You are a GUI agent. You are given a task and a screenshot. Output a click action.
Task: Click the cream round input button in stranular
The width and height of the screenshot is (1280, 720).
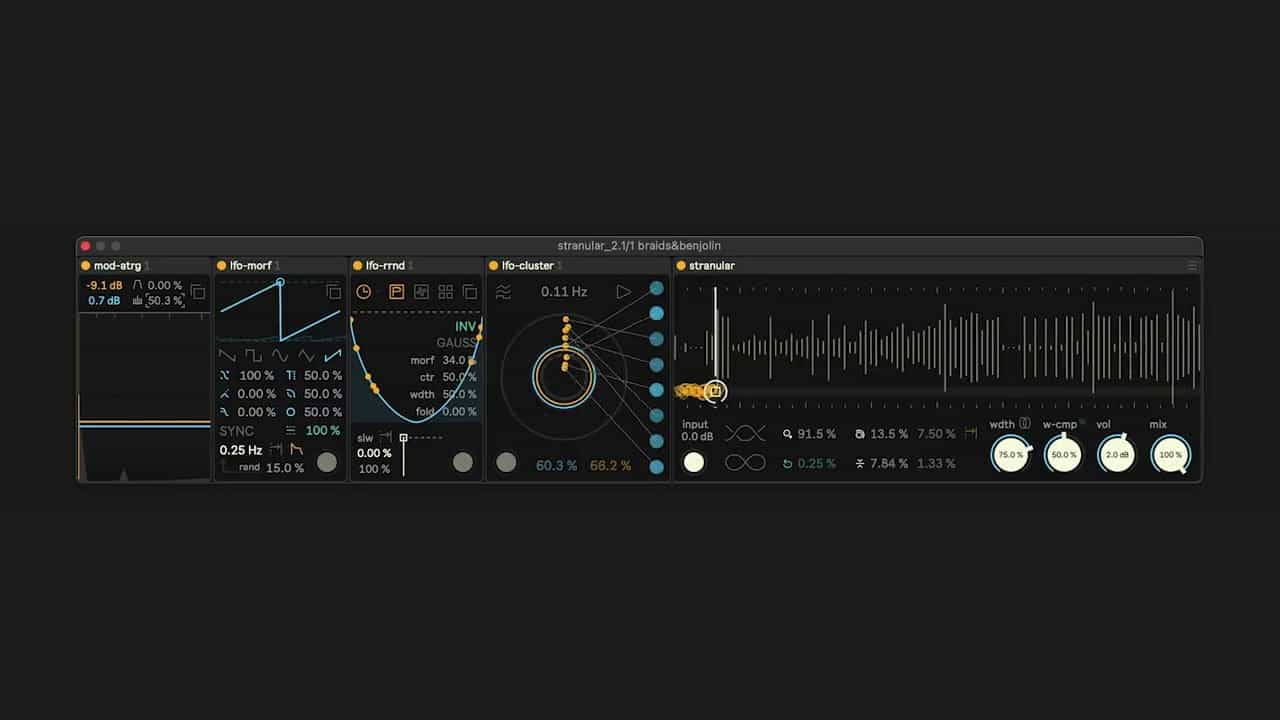click(693, 462)
